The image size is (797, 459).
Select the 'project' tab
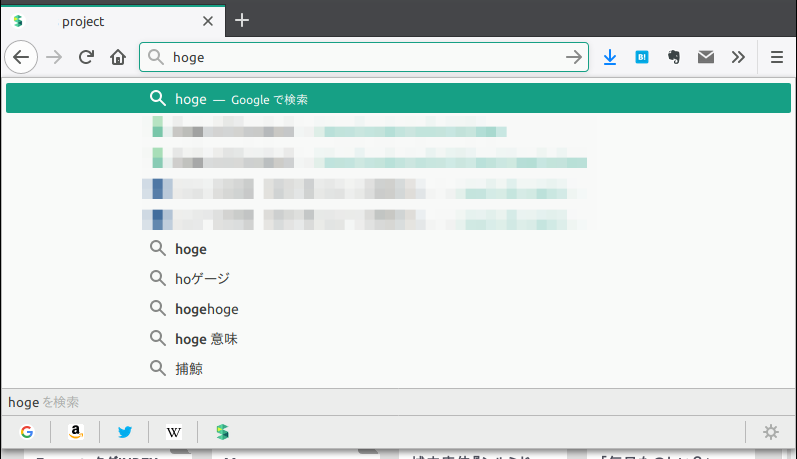113,21
